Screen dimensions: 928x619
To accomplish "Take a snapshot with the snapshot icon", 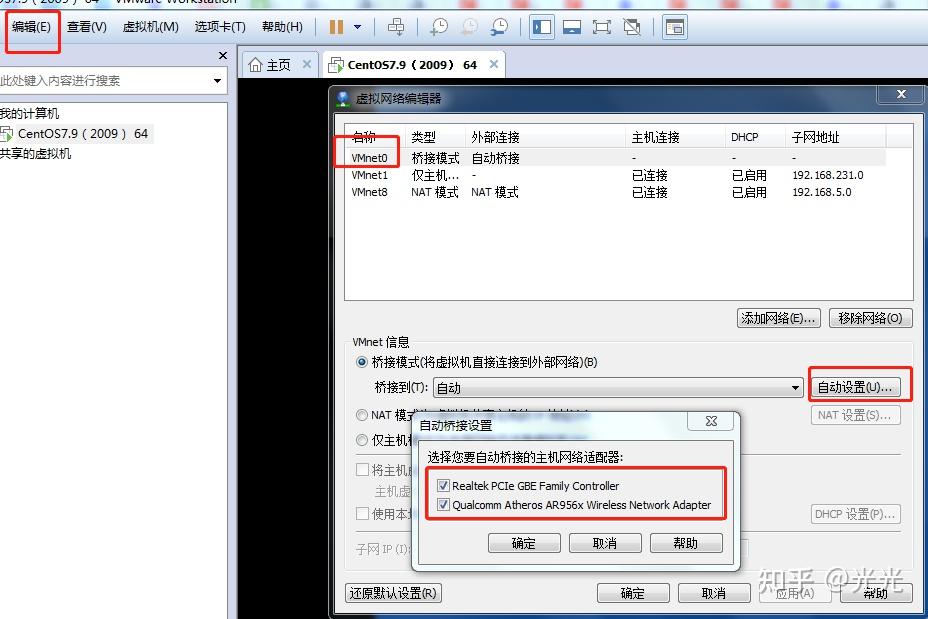I will [439, 27].
